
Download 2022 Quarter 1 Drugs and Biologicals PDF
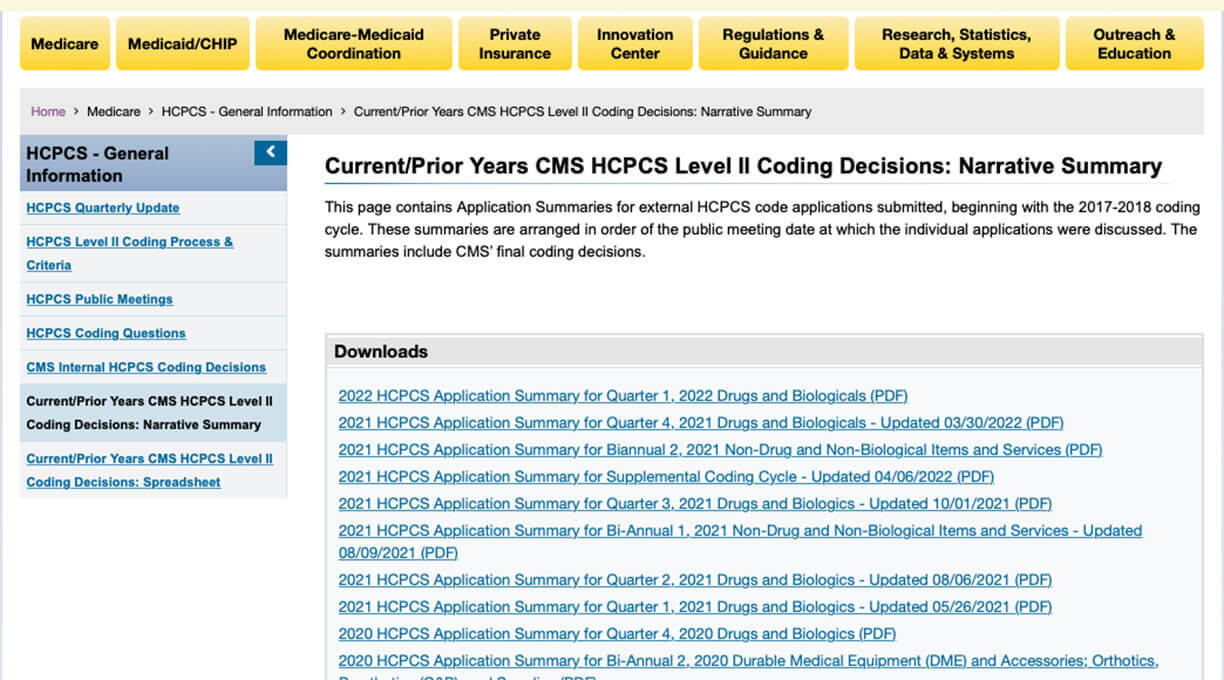(623, 396)
